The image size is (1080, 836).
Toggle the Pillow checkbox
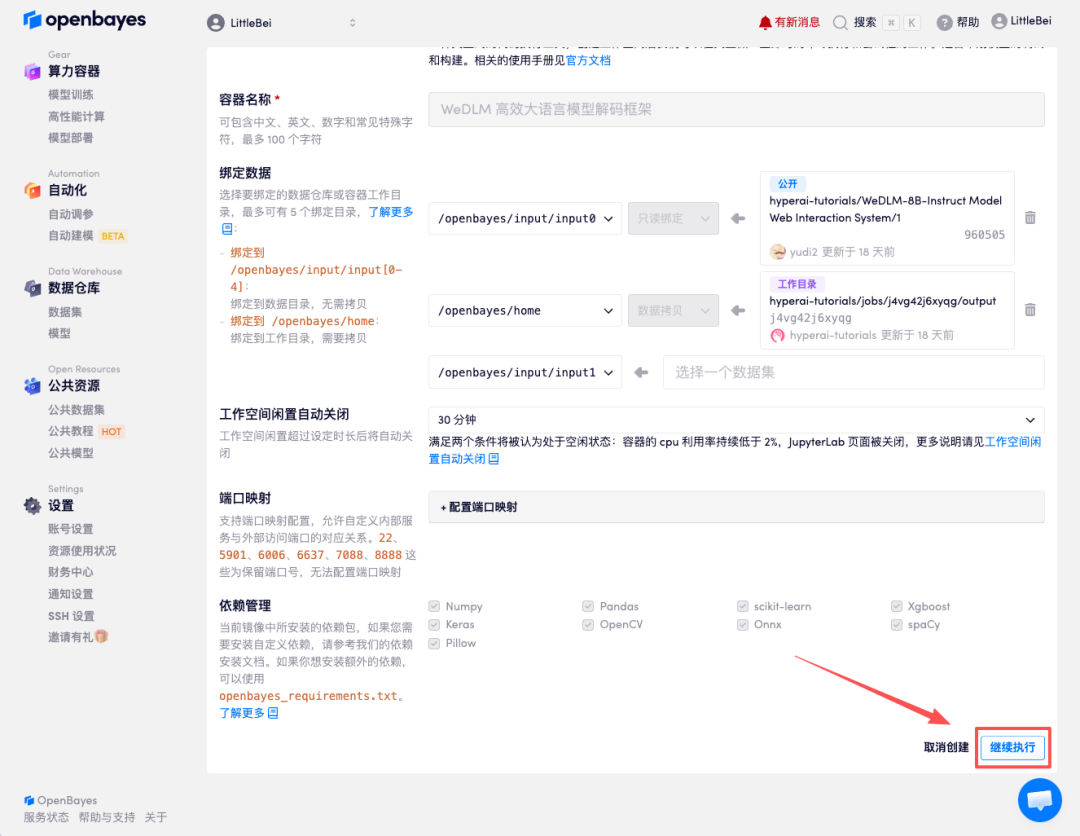434,643
